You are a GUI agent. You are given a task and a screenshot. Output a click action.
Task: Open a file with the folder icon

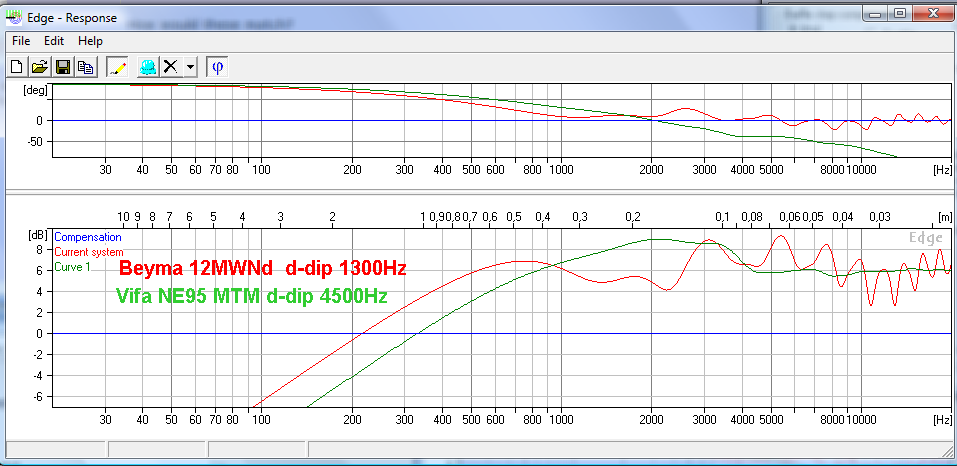[x=40, y=66]
